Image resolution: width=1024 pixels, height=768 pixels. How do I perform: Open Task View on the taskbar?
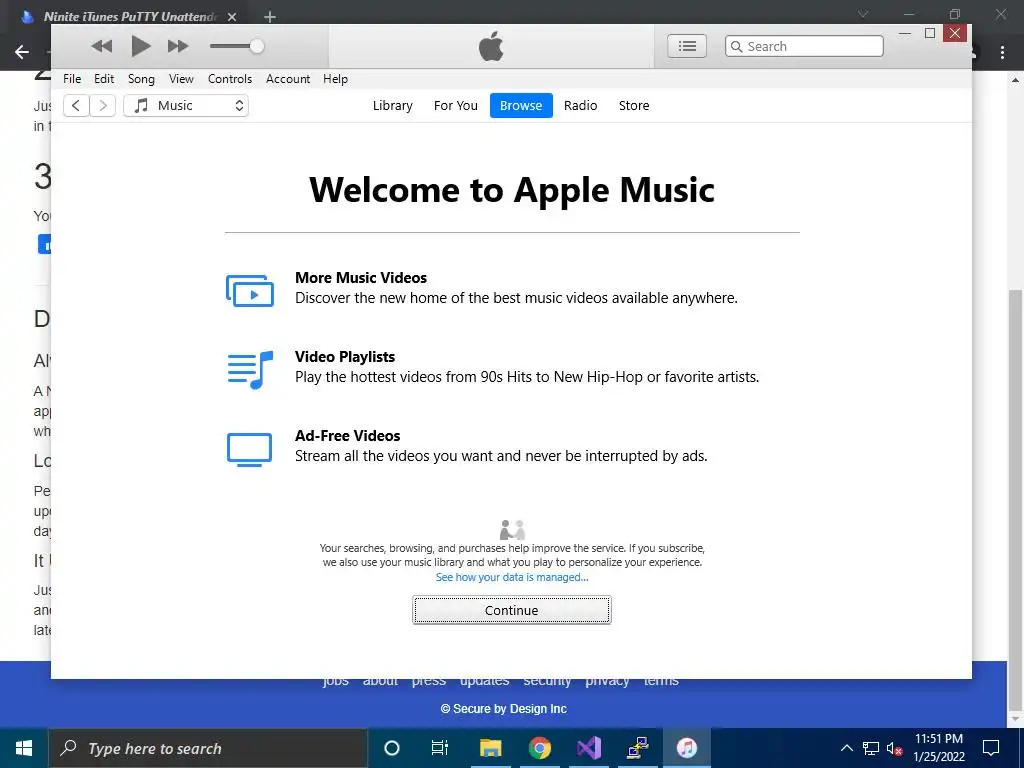[440, 748]
